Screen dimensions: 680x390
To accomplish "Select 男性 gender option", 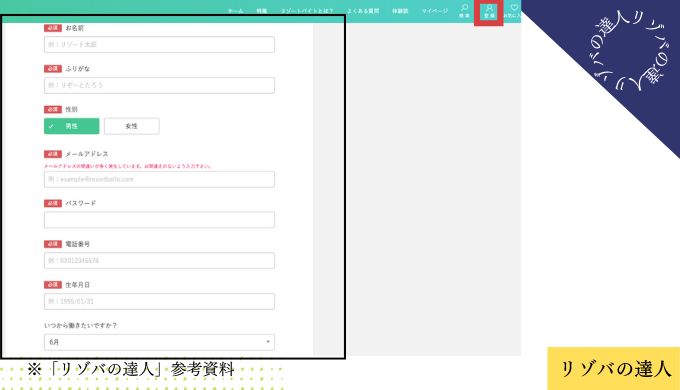I will [x=72, y=126].
